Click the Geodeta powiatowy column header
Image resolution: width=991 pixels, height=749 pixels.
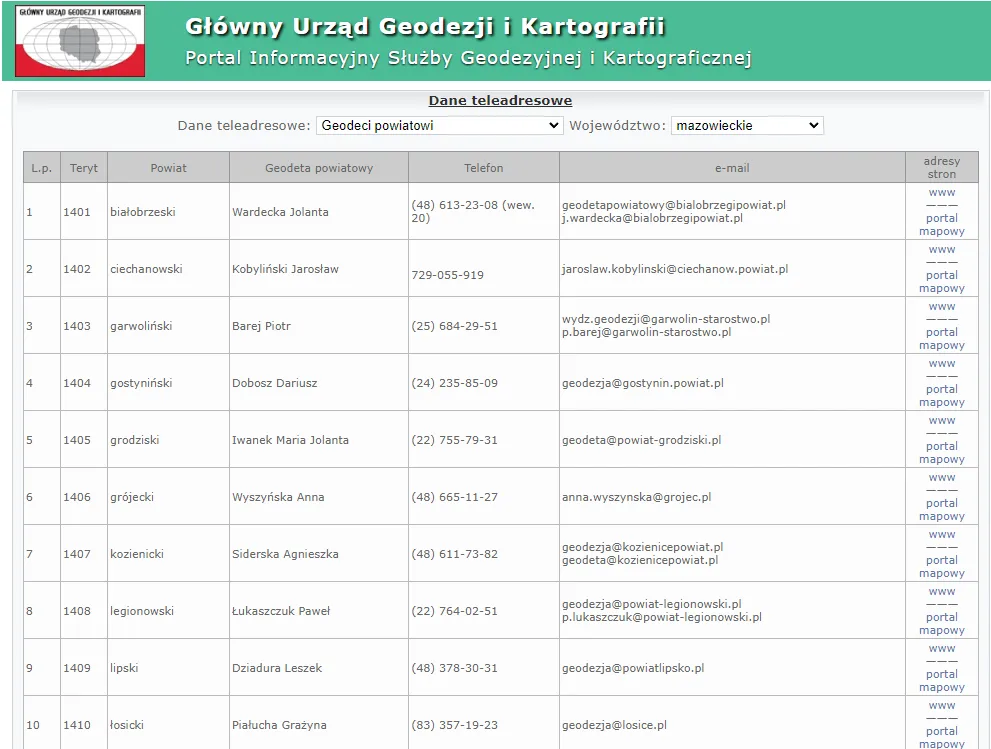[x=319, y=168]
